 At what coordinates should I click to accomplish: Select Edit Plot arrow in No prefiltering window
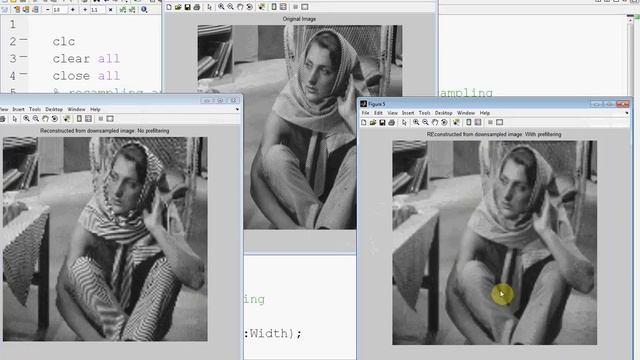click(15, 119)
